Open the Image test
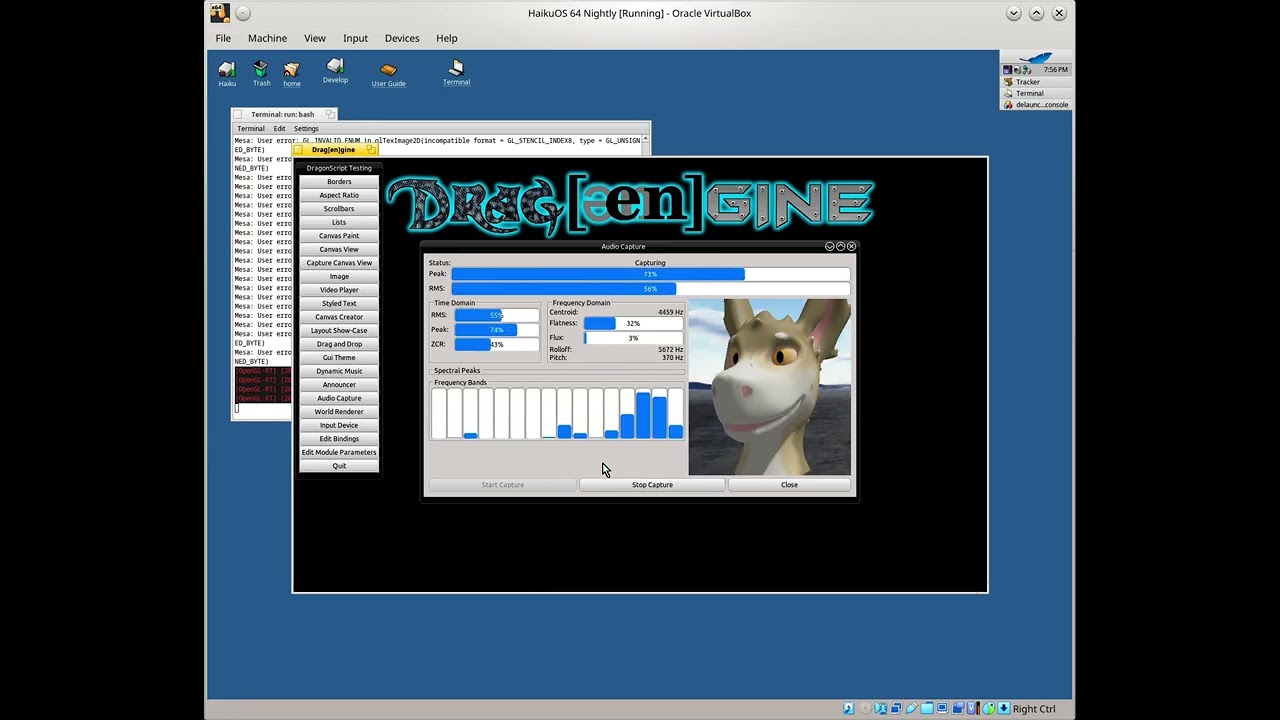 (x=339, y=276)
